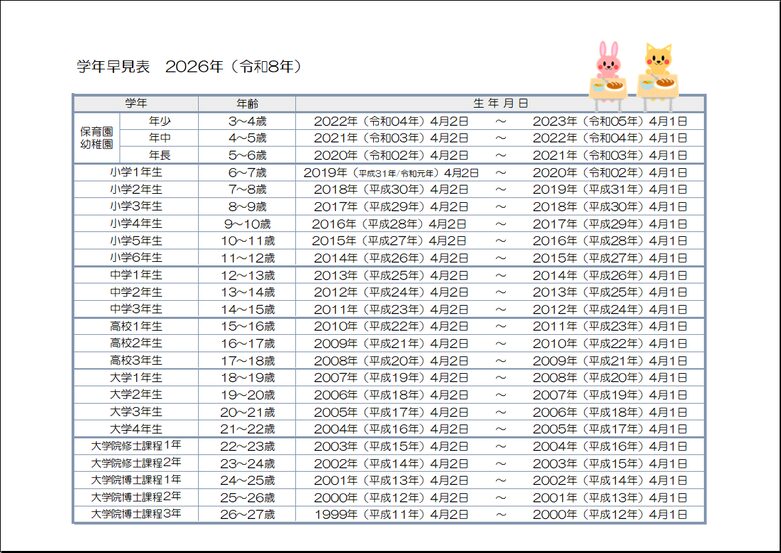The height and width of the screenshot is (553, 781).
Task: Select the 大学院修士課程1年 cell
Action: [x=136, y=446]
